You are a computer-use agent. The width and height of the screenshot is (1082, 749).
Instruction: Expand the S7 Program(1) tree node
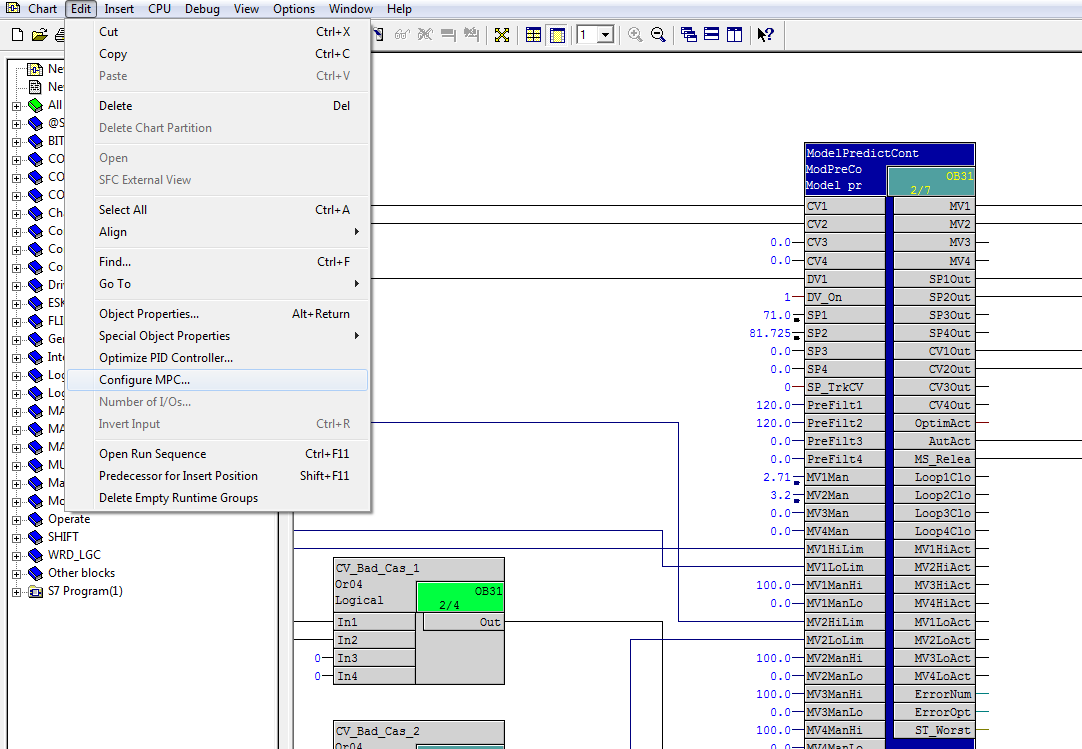(16, 591)
